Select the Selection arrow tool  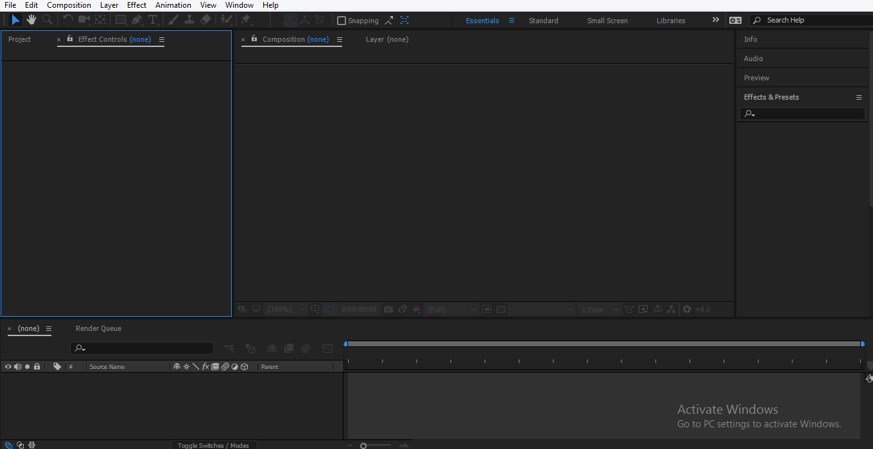tap(16, 20)
